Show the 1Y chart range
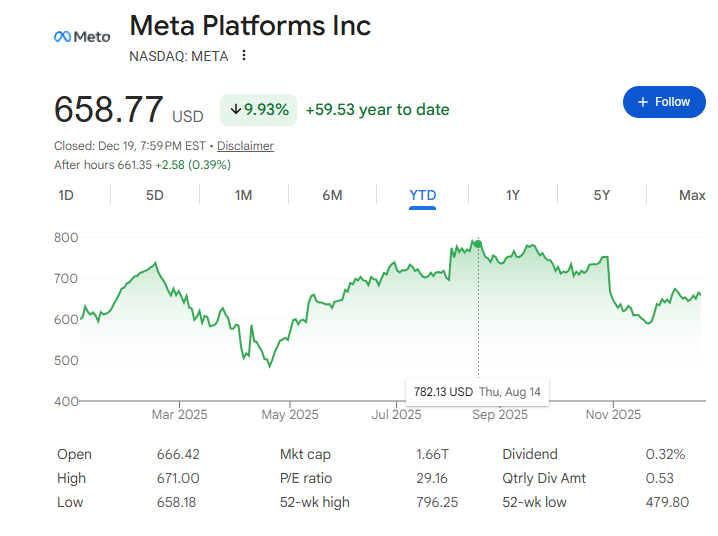This screenshot has width=718, height=536. click(x=512, y=195)
